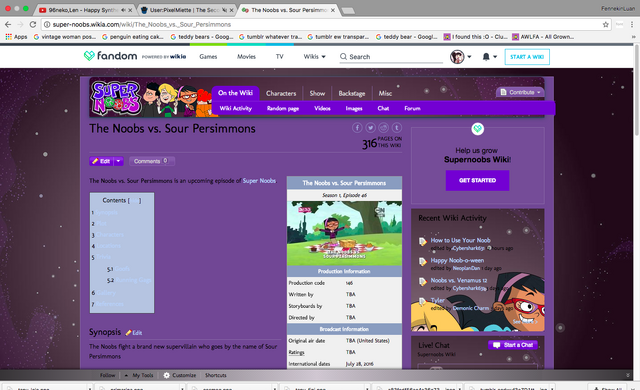Click the GET STARTED button
Viewport: 640px width, 390px height.
477,180
